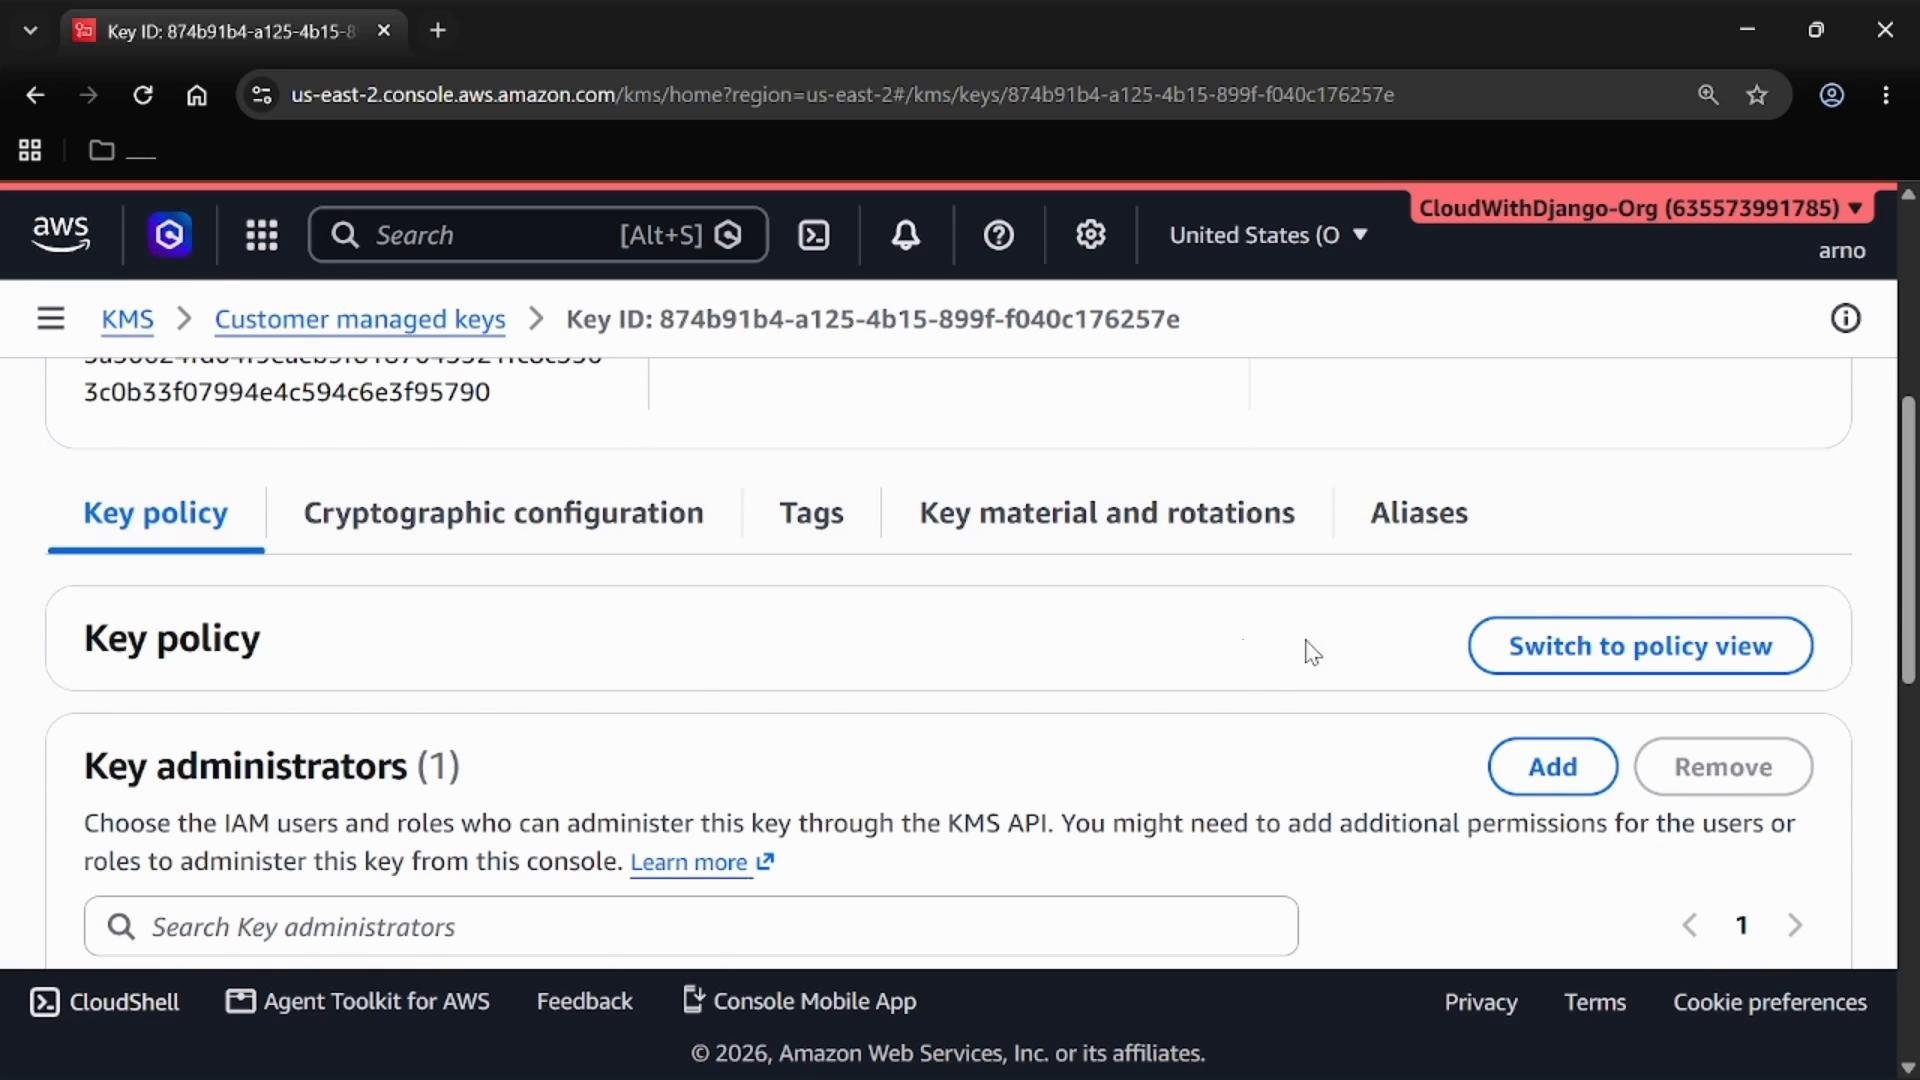Image resolution: width=1920 pixels, height=1080 pixels.
Task: Open the Learn more link
Action: tap(702, 863)
